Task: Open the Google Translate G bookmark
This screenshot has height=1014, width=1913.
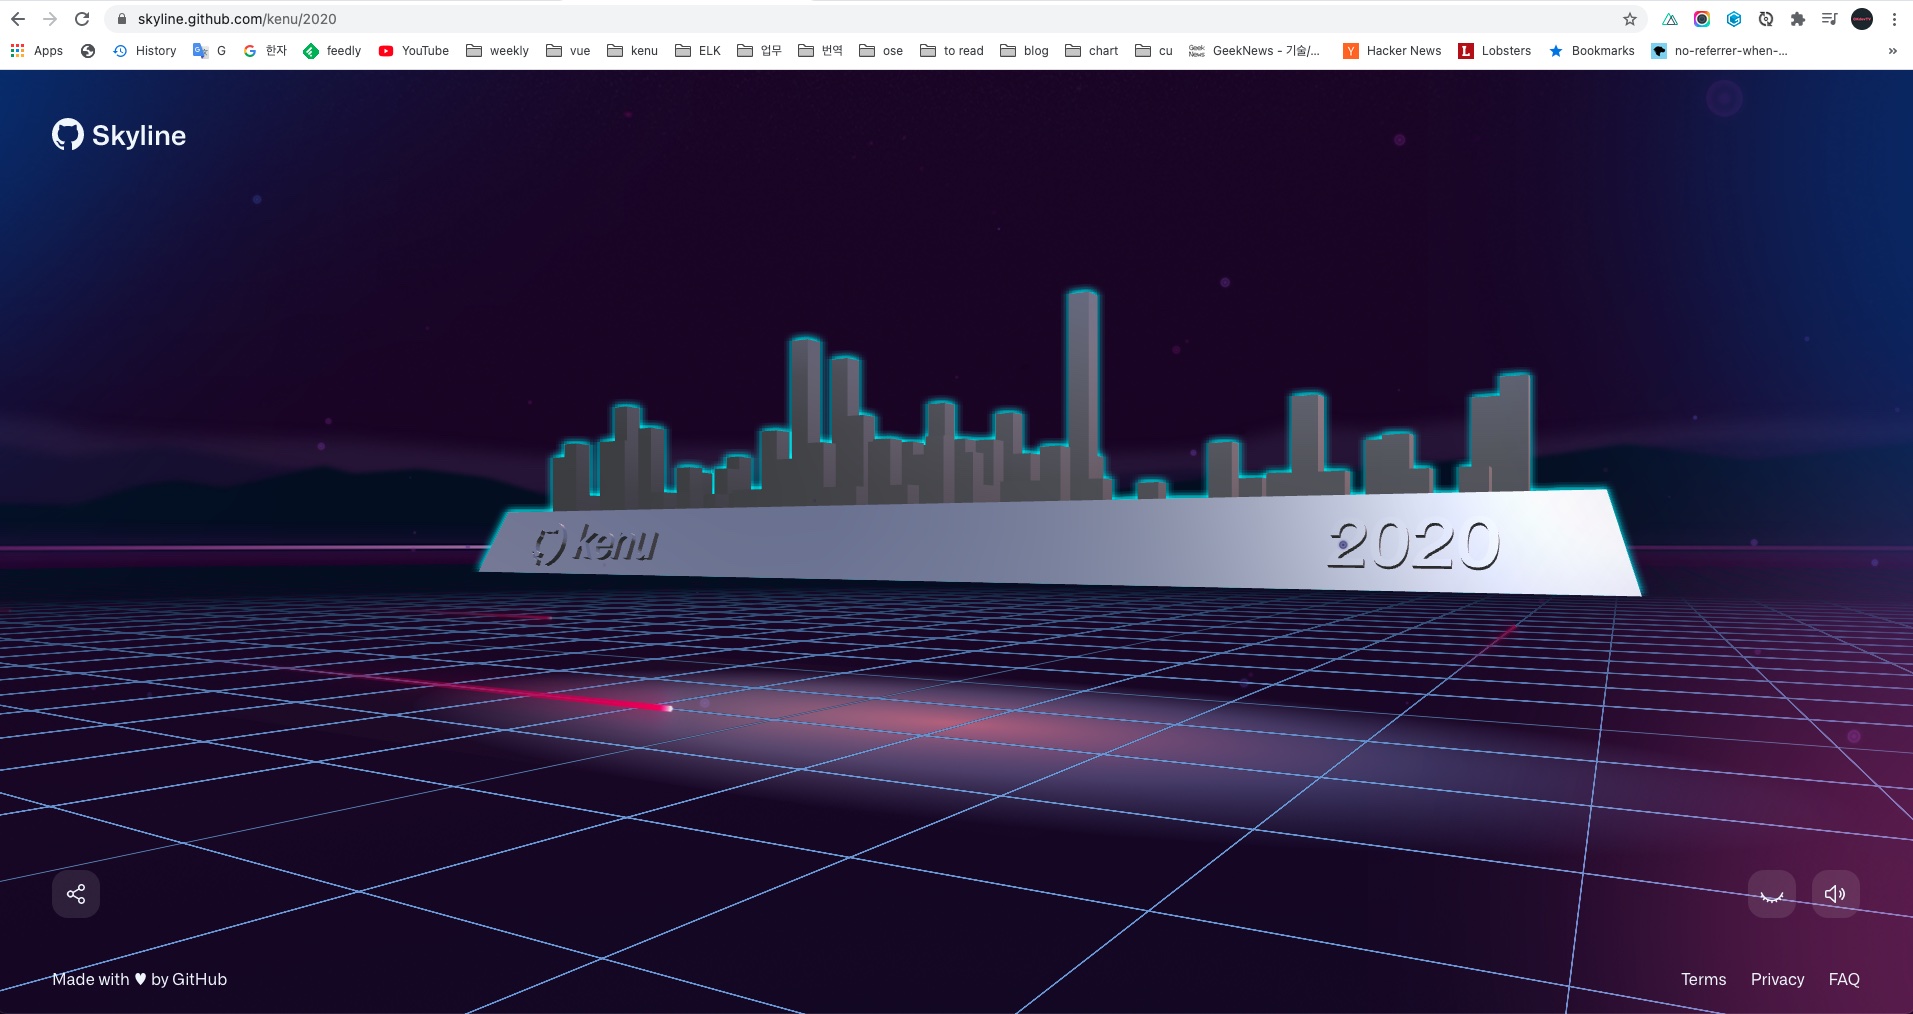Action: tap(210, 51)
